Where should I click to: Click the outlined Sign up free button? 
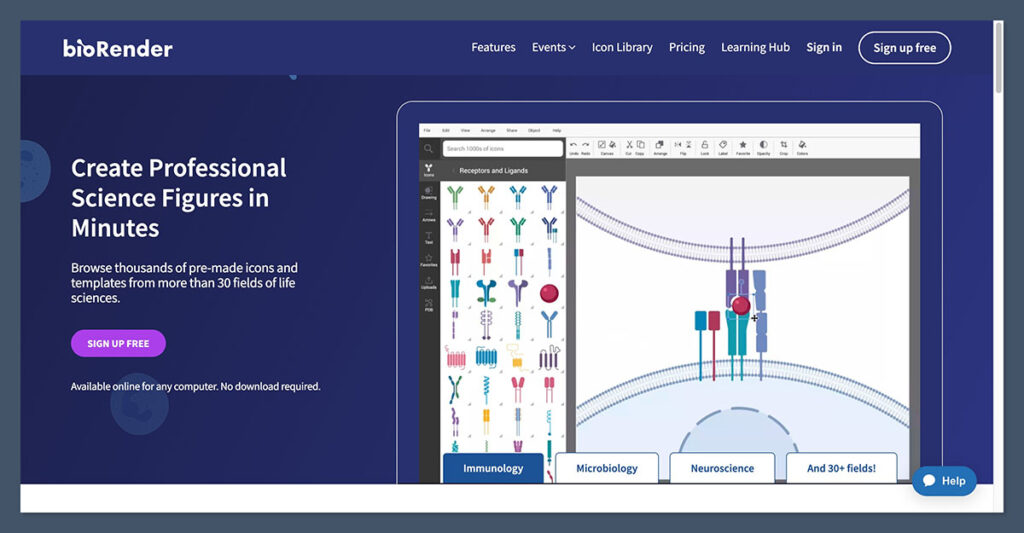pyautogui.click(x=904, y=48)
